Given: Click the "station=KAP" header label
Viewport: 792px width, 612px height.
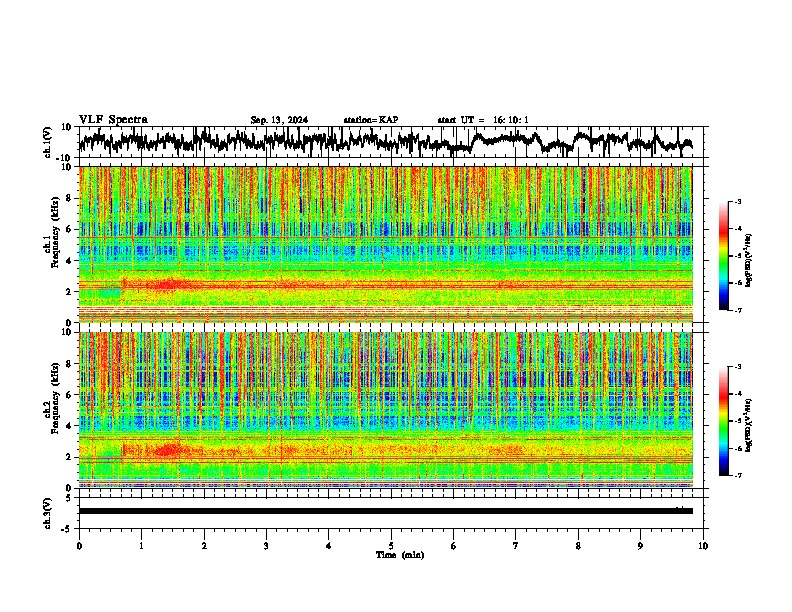Looking at the screenshot, I should click(371, 120).
